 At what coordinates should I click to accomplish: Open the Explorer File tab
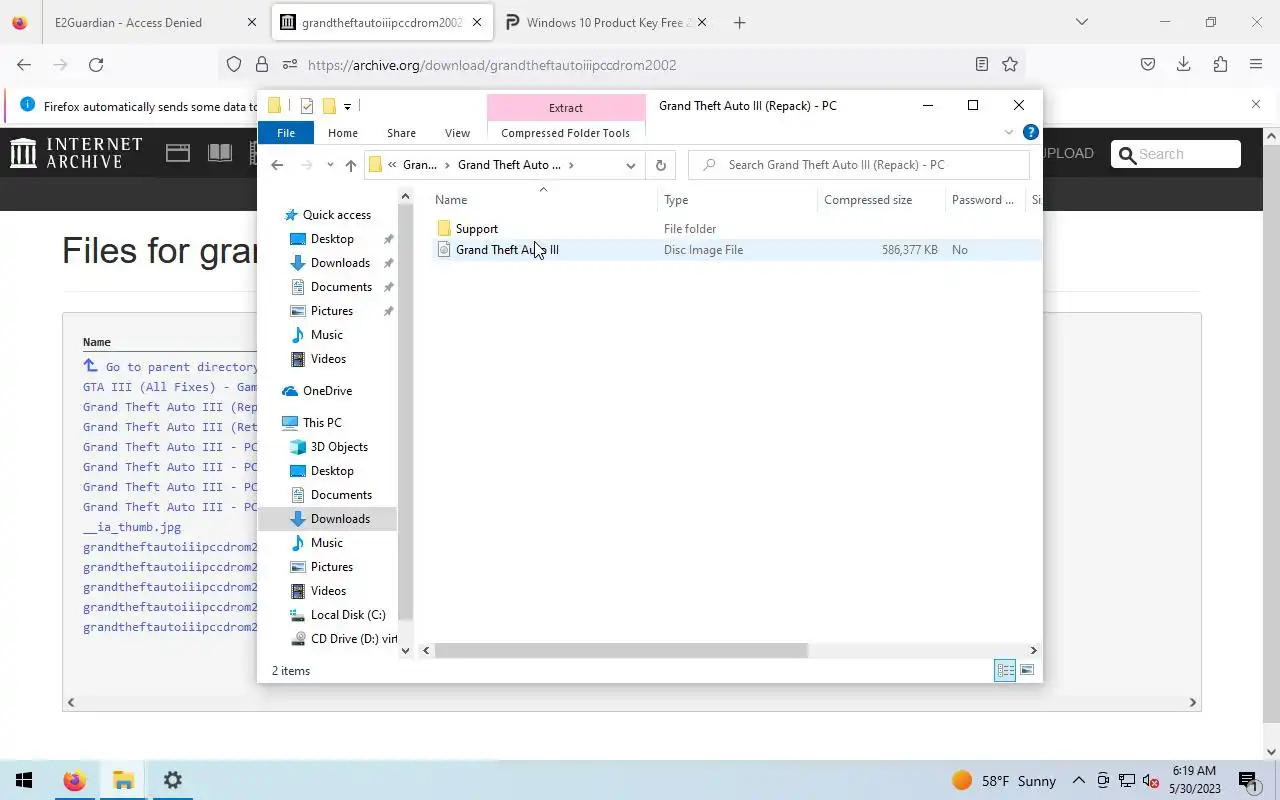coord(286,133)
